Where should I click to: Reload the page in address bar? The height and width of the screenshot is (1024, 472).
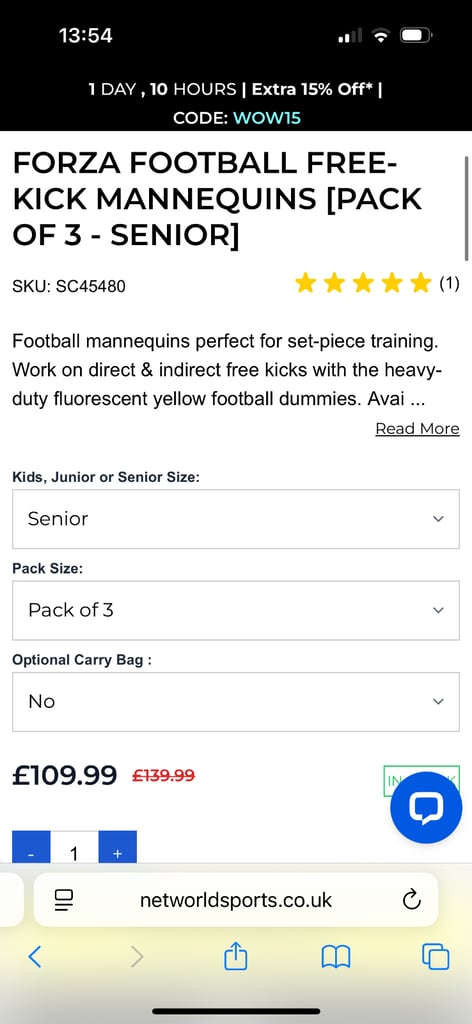coord(411,901)
